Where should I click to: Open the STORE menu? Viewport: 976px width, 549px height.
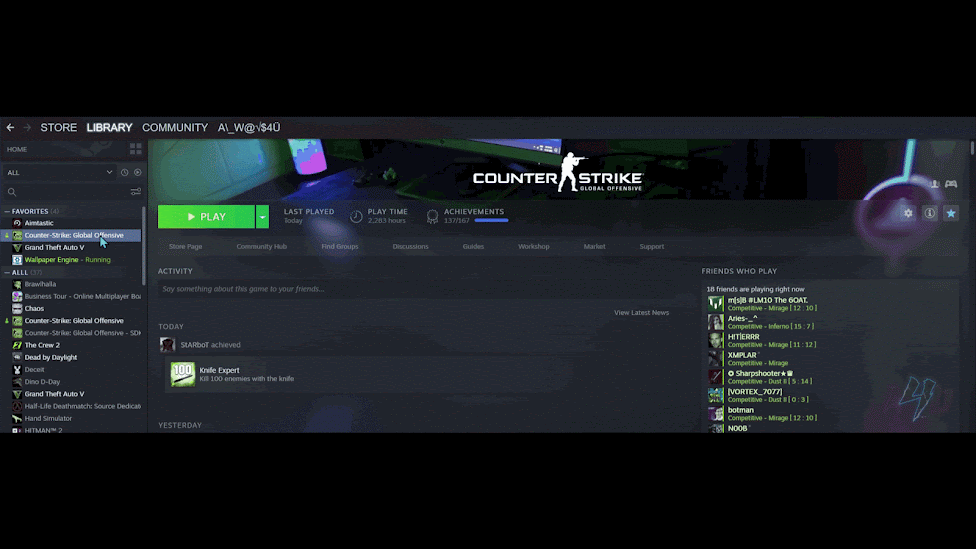[x=59, y=127]
